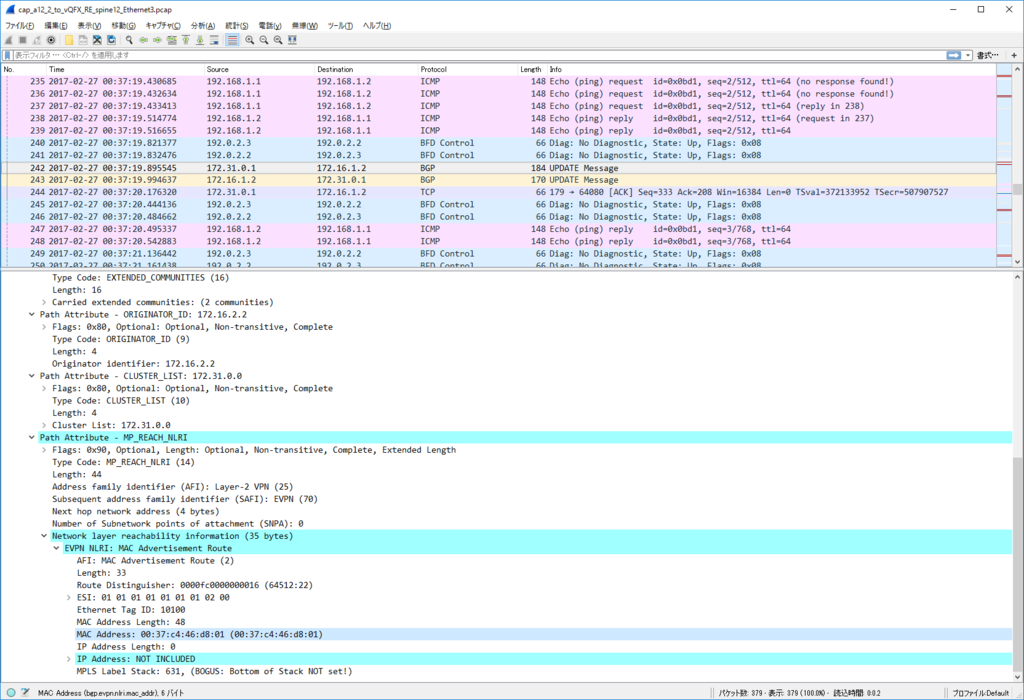Image resolution: width=1024 pixels, height=700 pixels.
Task: Click the stop capture square icon
Action: coord(23,40)
